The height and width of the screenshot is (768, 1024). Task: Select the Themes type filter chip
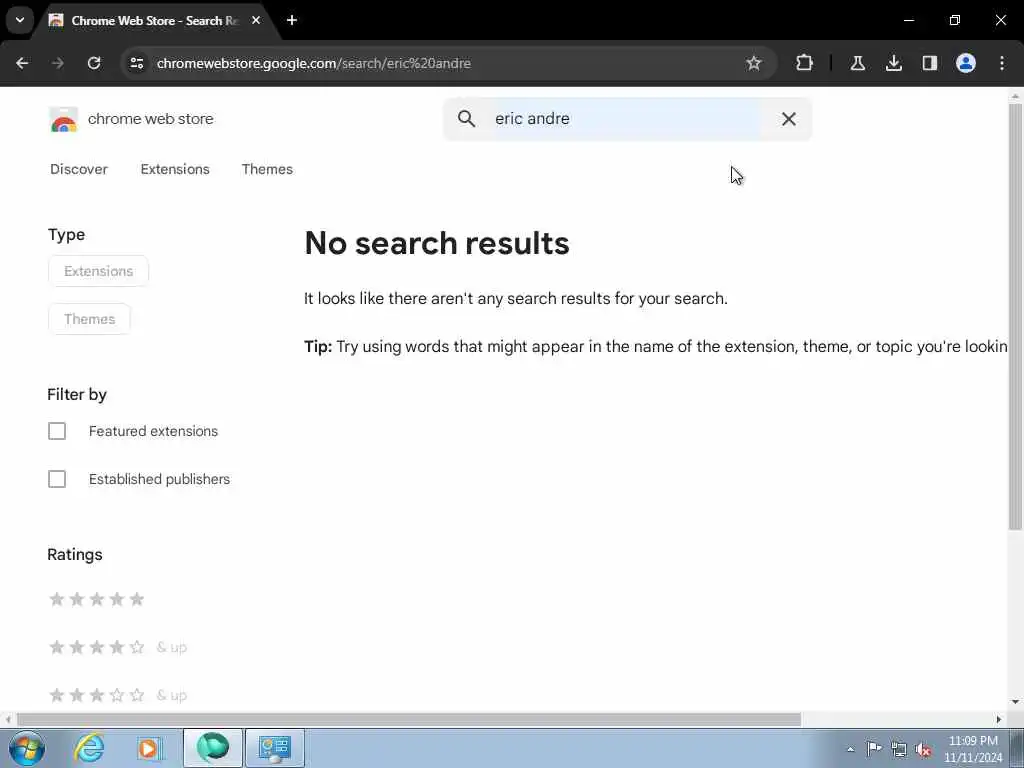pyautogui.click(x=89, y=319)
